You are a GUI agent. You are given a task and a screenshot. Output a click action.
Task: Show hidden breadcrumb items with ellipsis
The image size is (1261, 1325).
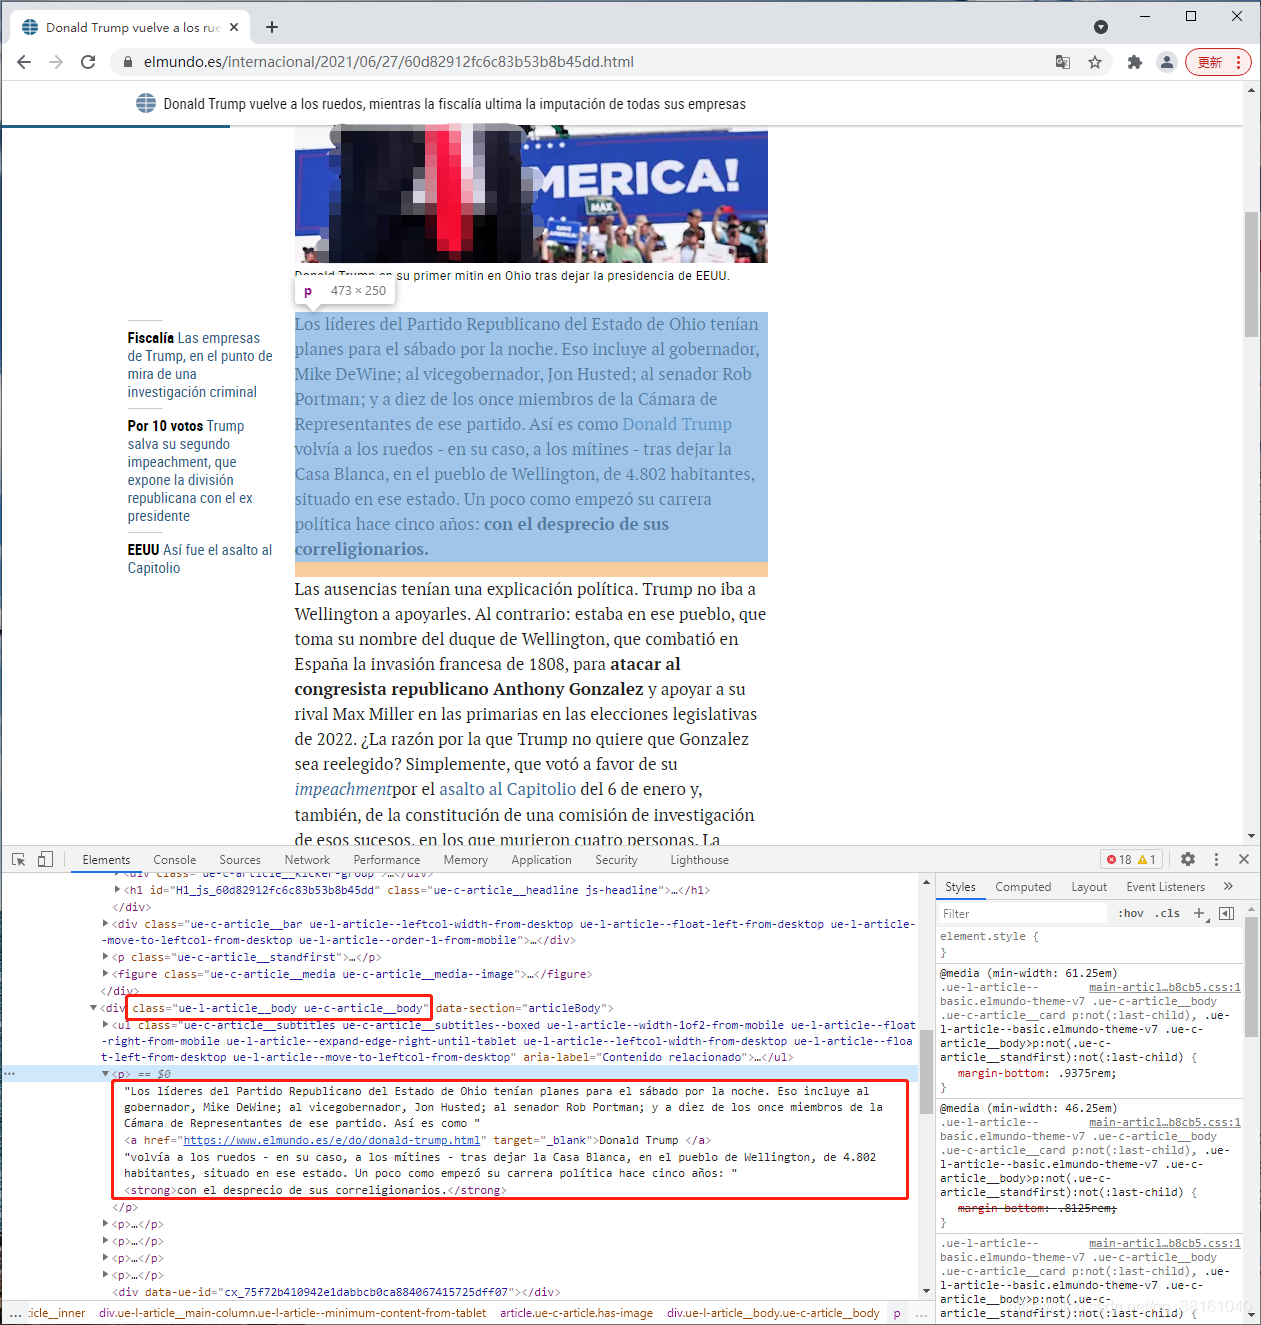tap(16, 1313)
